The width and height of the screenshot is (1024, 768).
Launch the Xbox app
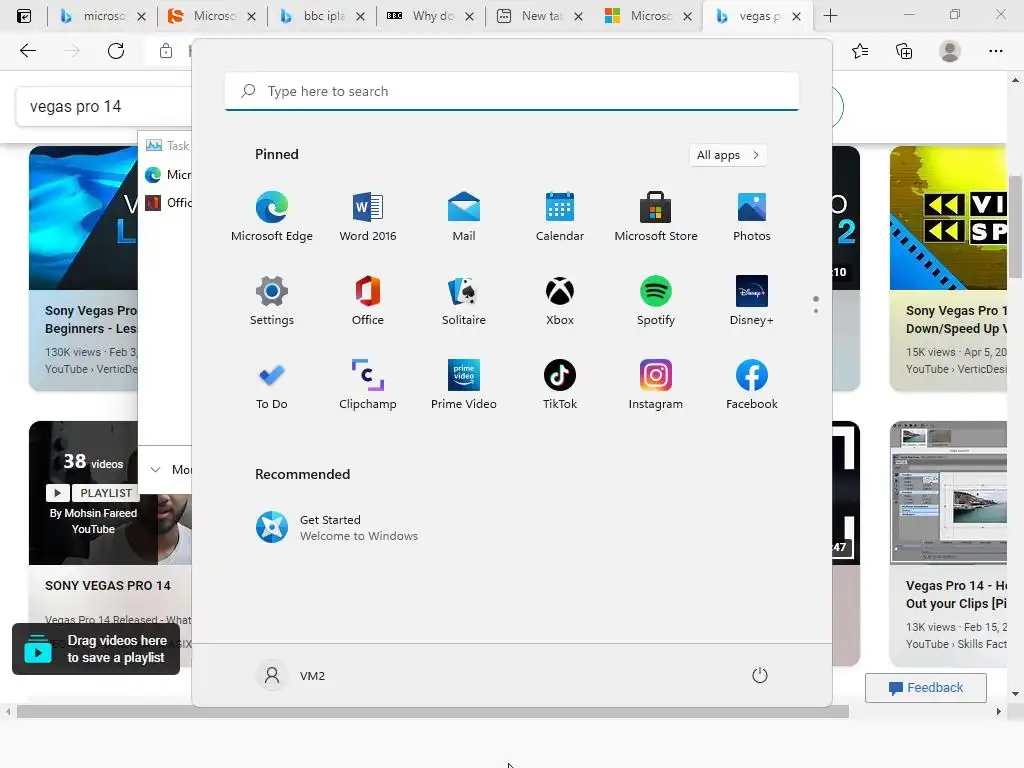[x=560, y=300]
